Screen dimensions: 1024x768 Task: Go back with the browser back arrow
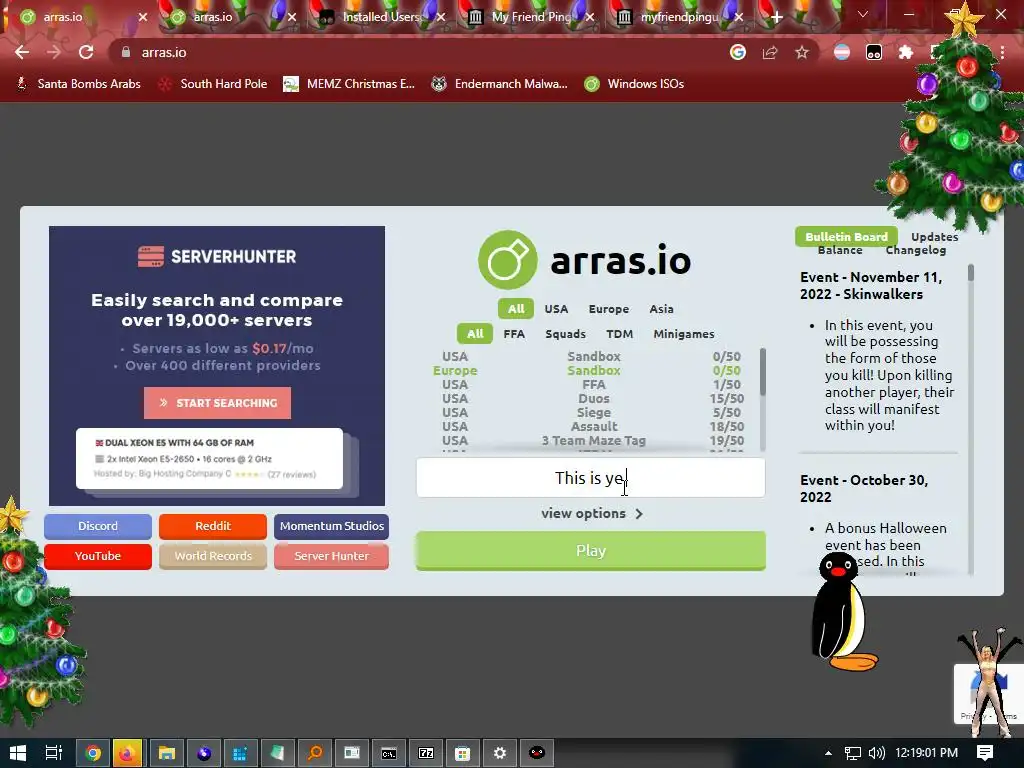(22, 52)
